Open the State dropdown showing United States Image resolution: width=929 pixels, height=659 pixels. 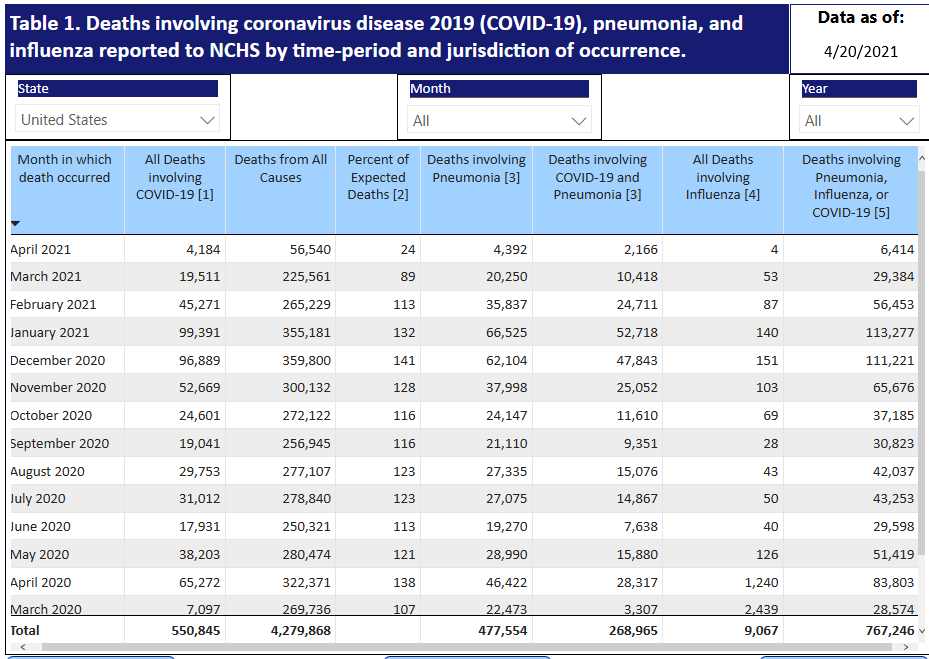point(118,120)
